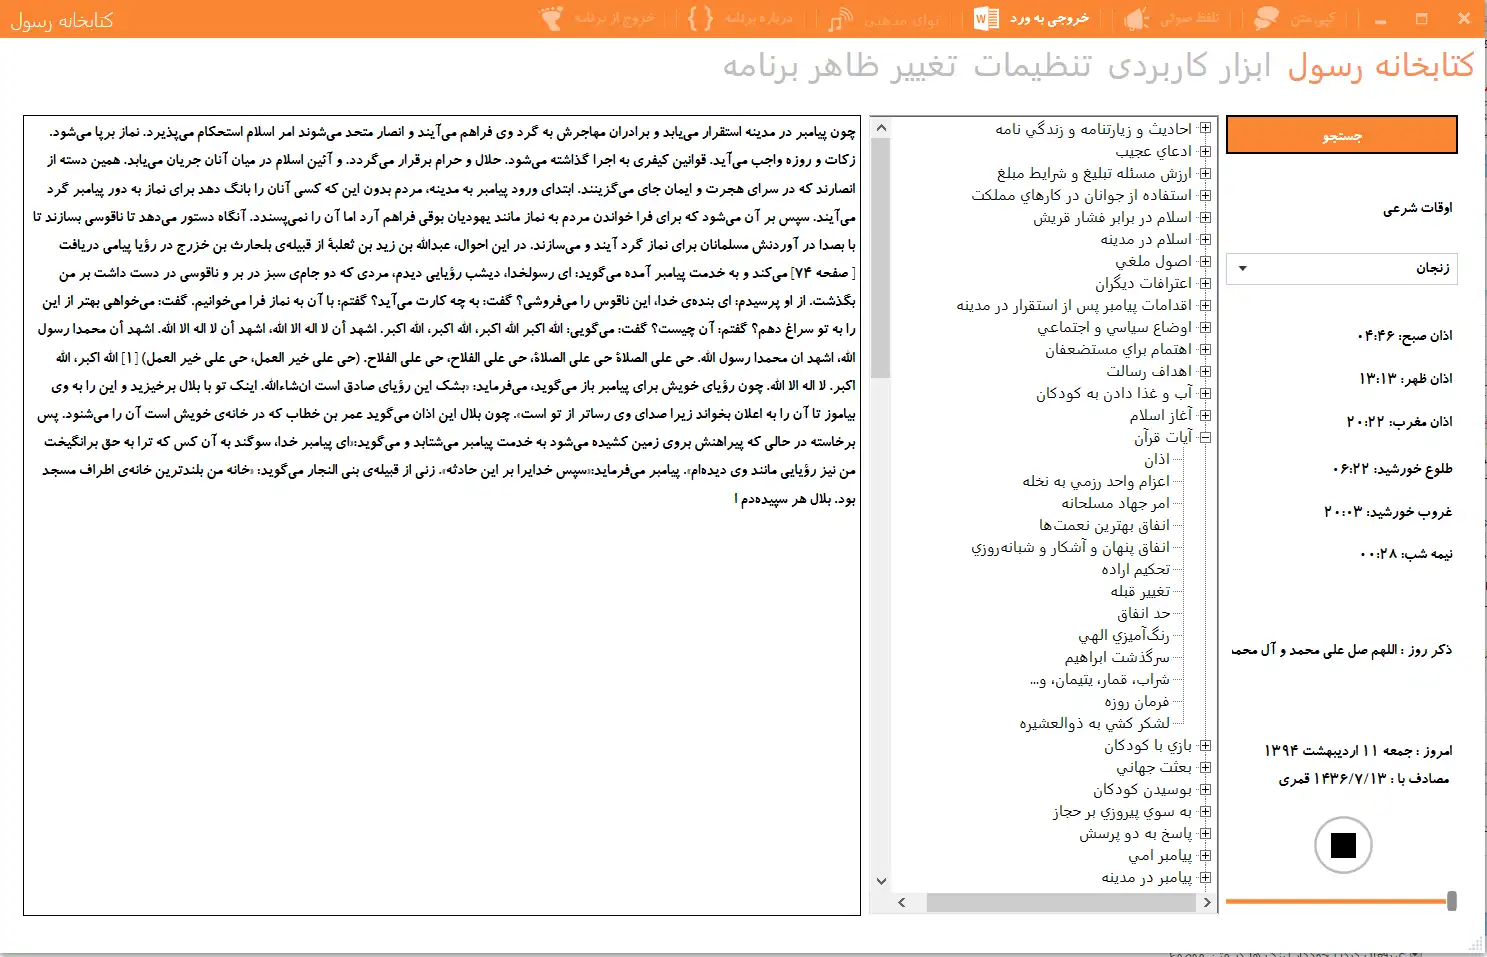Select به سوي پيروزي بر حجاز item

[x=1122, y=811]
